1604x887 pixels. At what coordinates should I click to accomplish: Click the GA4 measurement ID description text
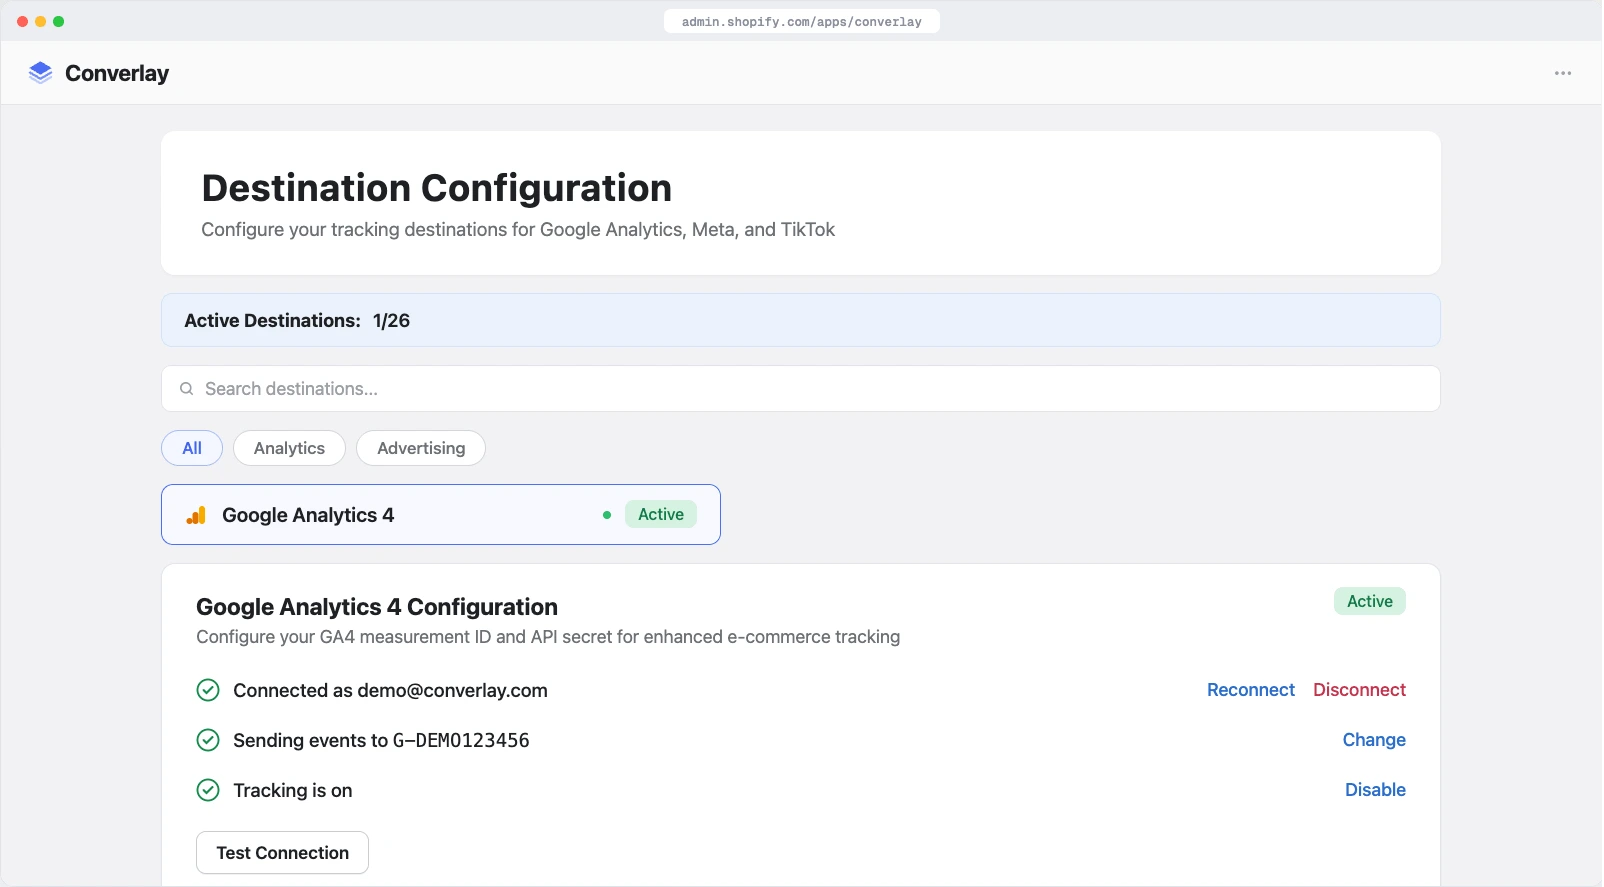pyautogui.click(x=548, y=637)
